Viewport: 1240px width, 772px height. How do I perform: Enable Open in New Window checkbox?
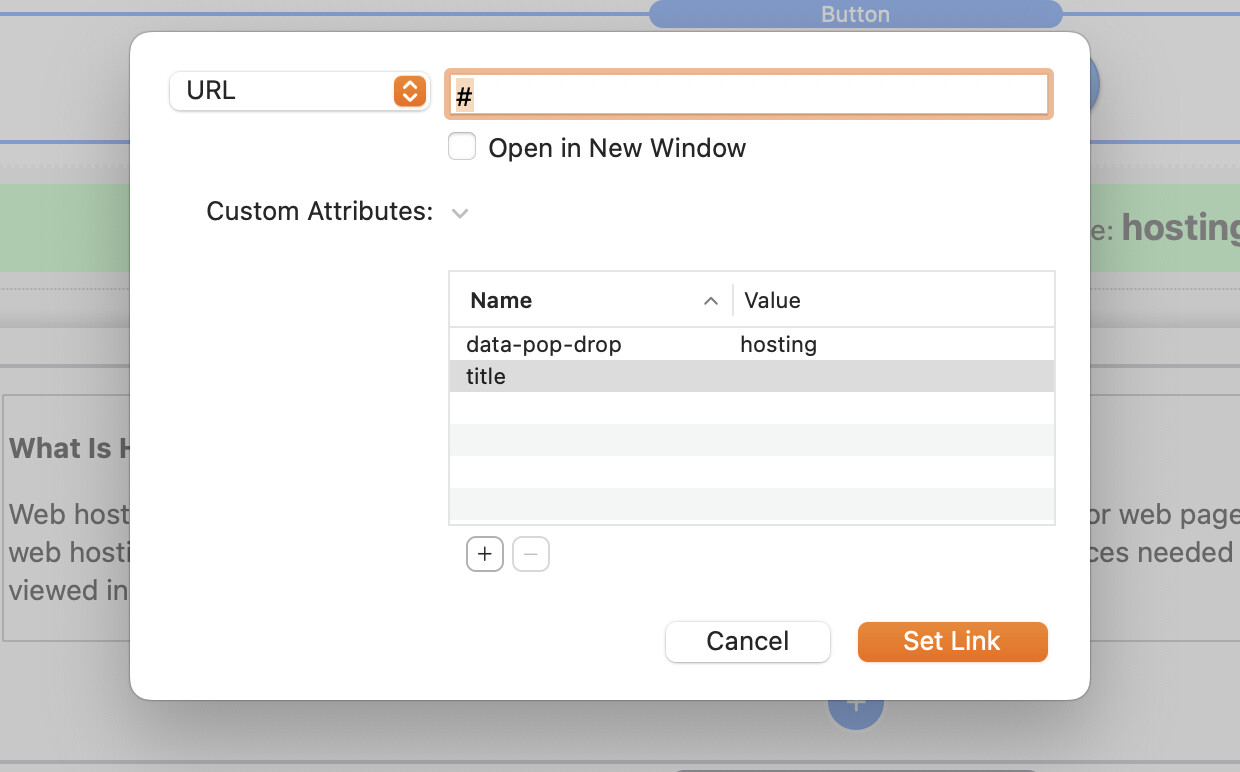click(x=462, y=147)
